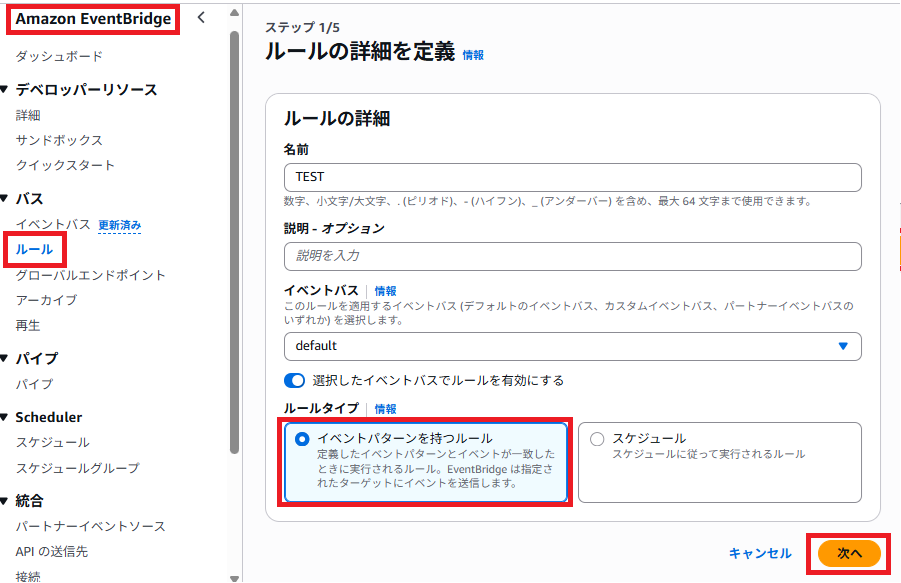Open グローバルエンドポイント in the sidebar
The image size is (901, 583).
(x=90, y=275)
